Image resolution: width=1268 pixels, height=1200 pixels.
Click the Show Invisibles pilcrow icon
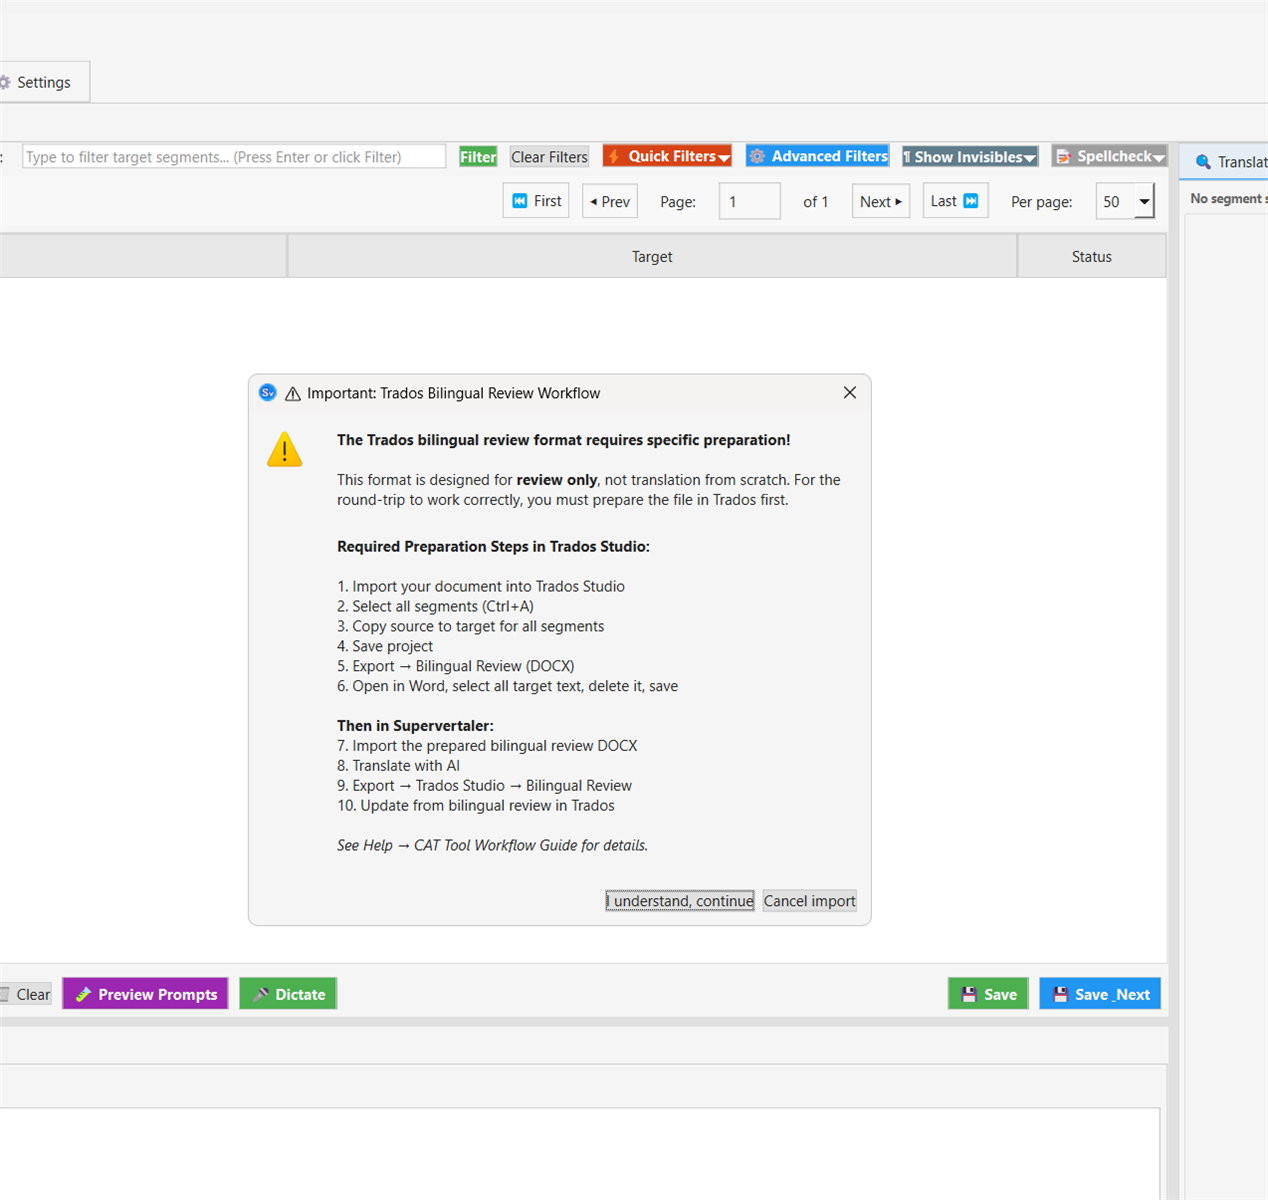(908, 156)
